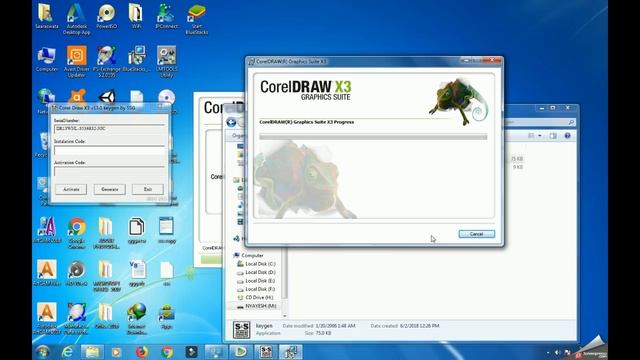Screen dimensions: 640x360
Task: Select CD Drive (H:) in Explorer sidebar
Action: point(256,298)
